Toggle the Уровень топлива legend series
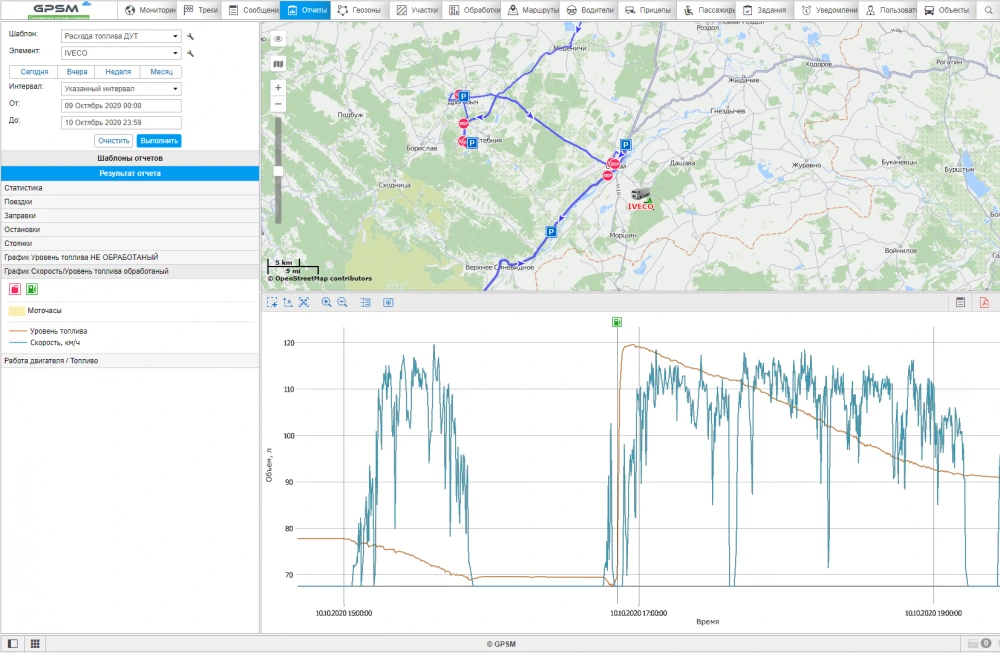The image size is (1000, 655). click(57, 331)
